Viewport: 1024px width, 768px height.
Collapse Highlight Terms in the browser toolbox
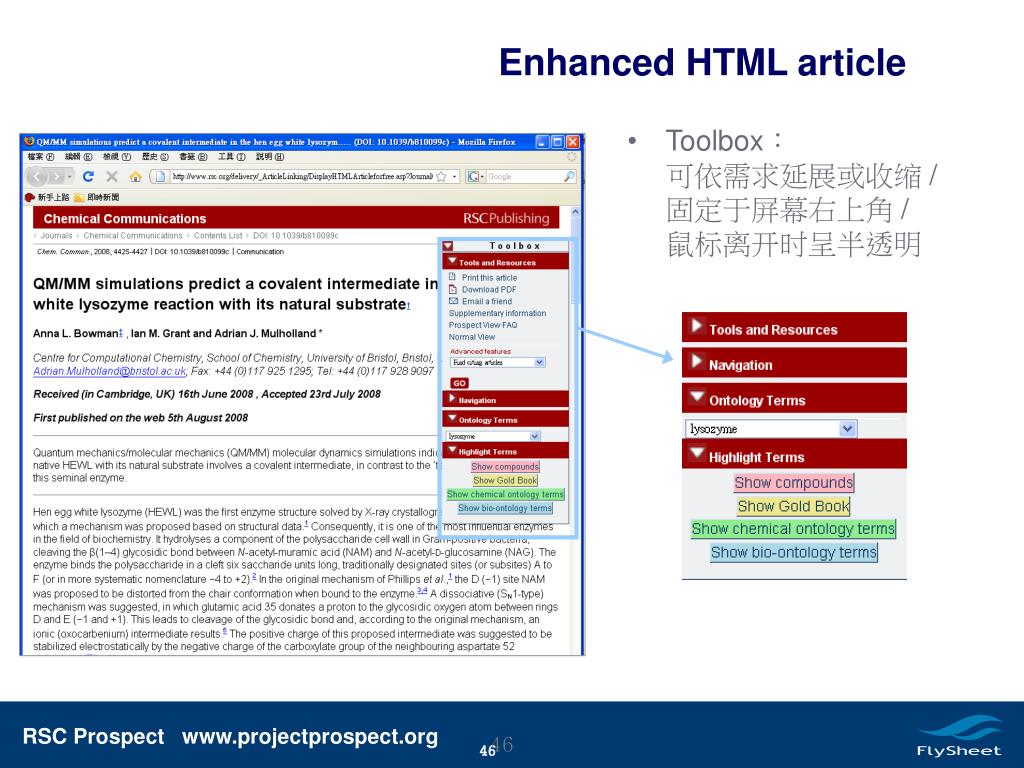pyautogui.click(x=451, y=450)
